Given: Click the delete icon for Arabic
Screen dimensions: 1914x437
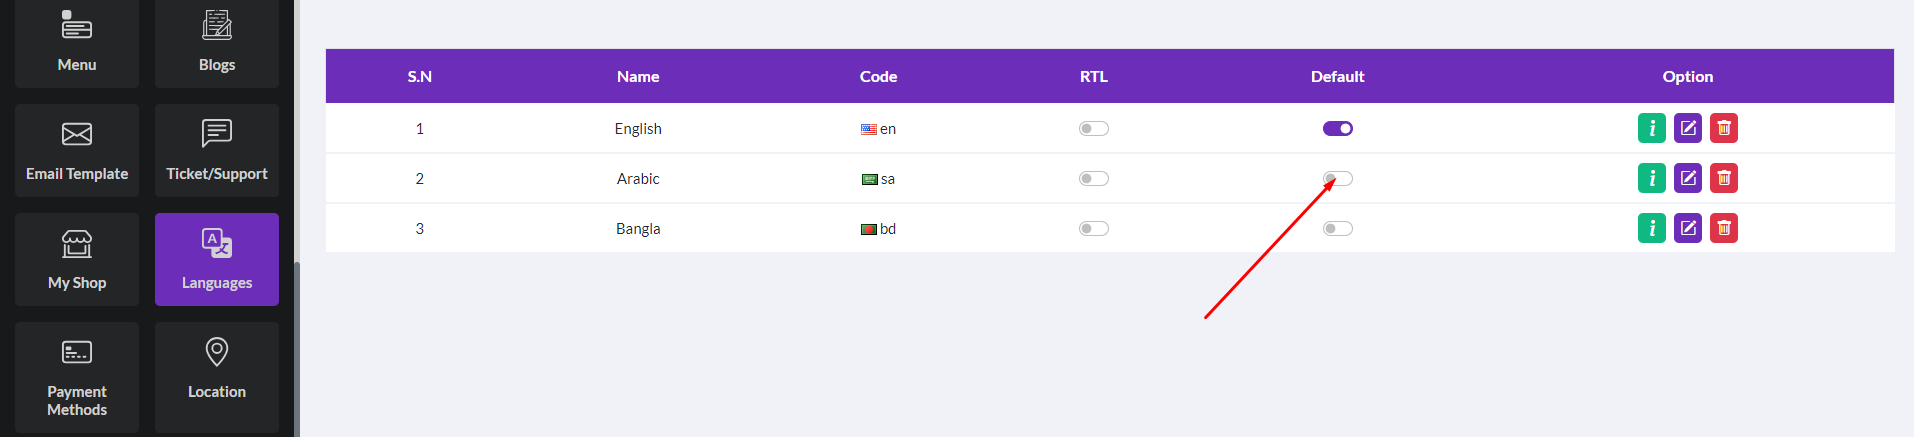Looking at the screenshot, I should [1723, 178].
